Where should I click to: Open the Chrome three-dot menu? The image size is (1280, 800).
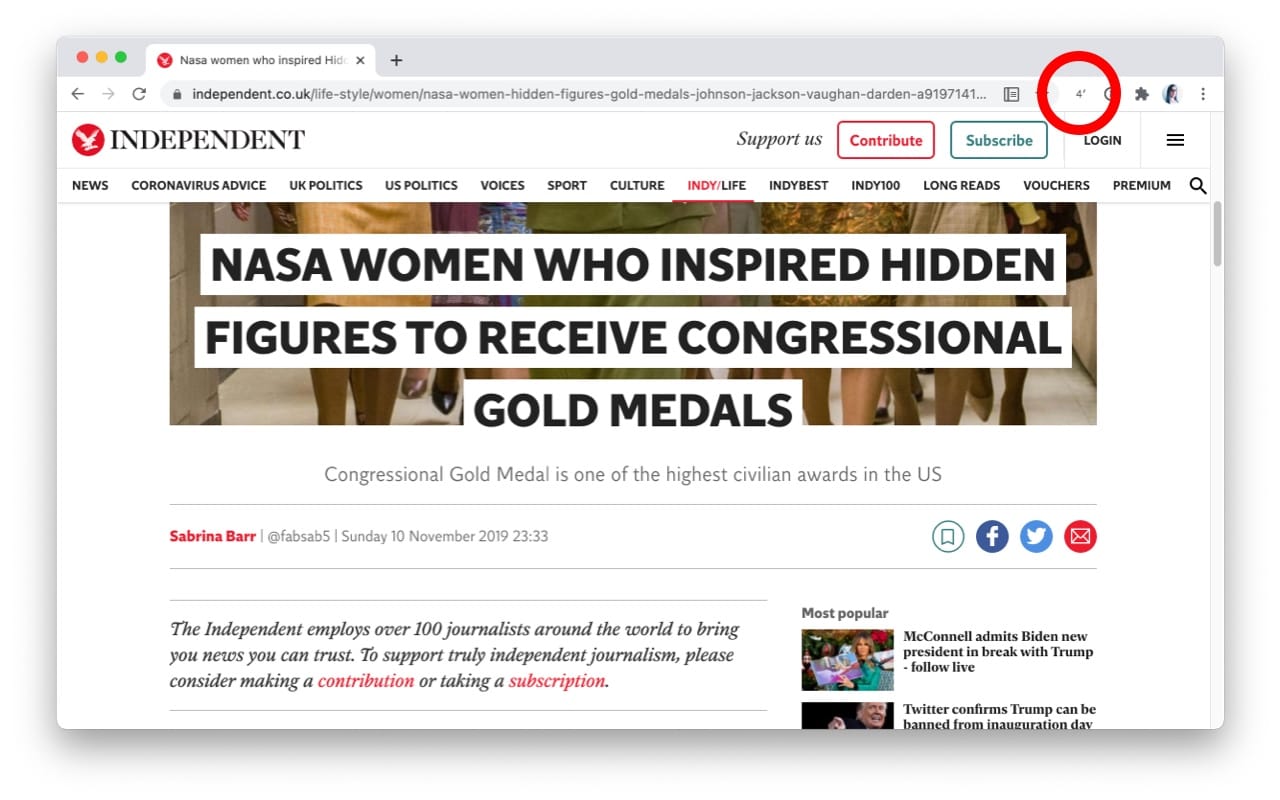(x=1203, y=94)
